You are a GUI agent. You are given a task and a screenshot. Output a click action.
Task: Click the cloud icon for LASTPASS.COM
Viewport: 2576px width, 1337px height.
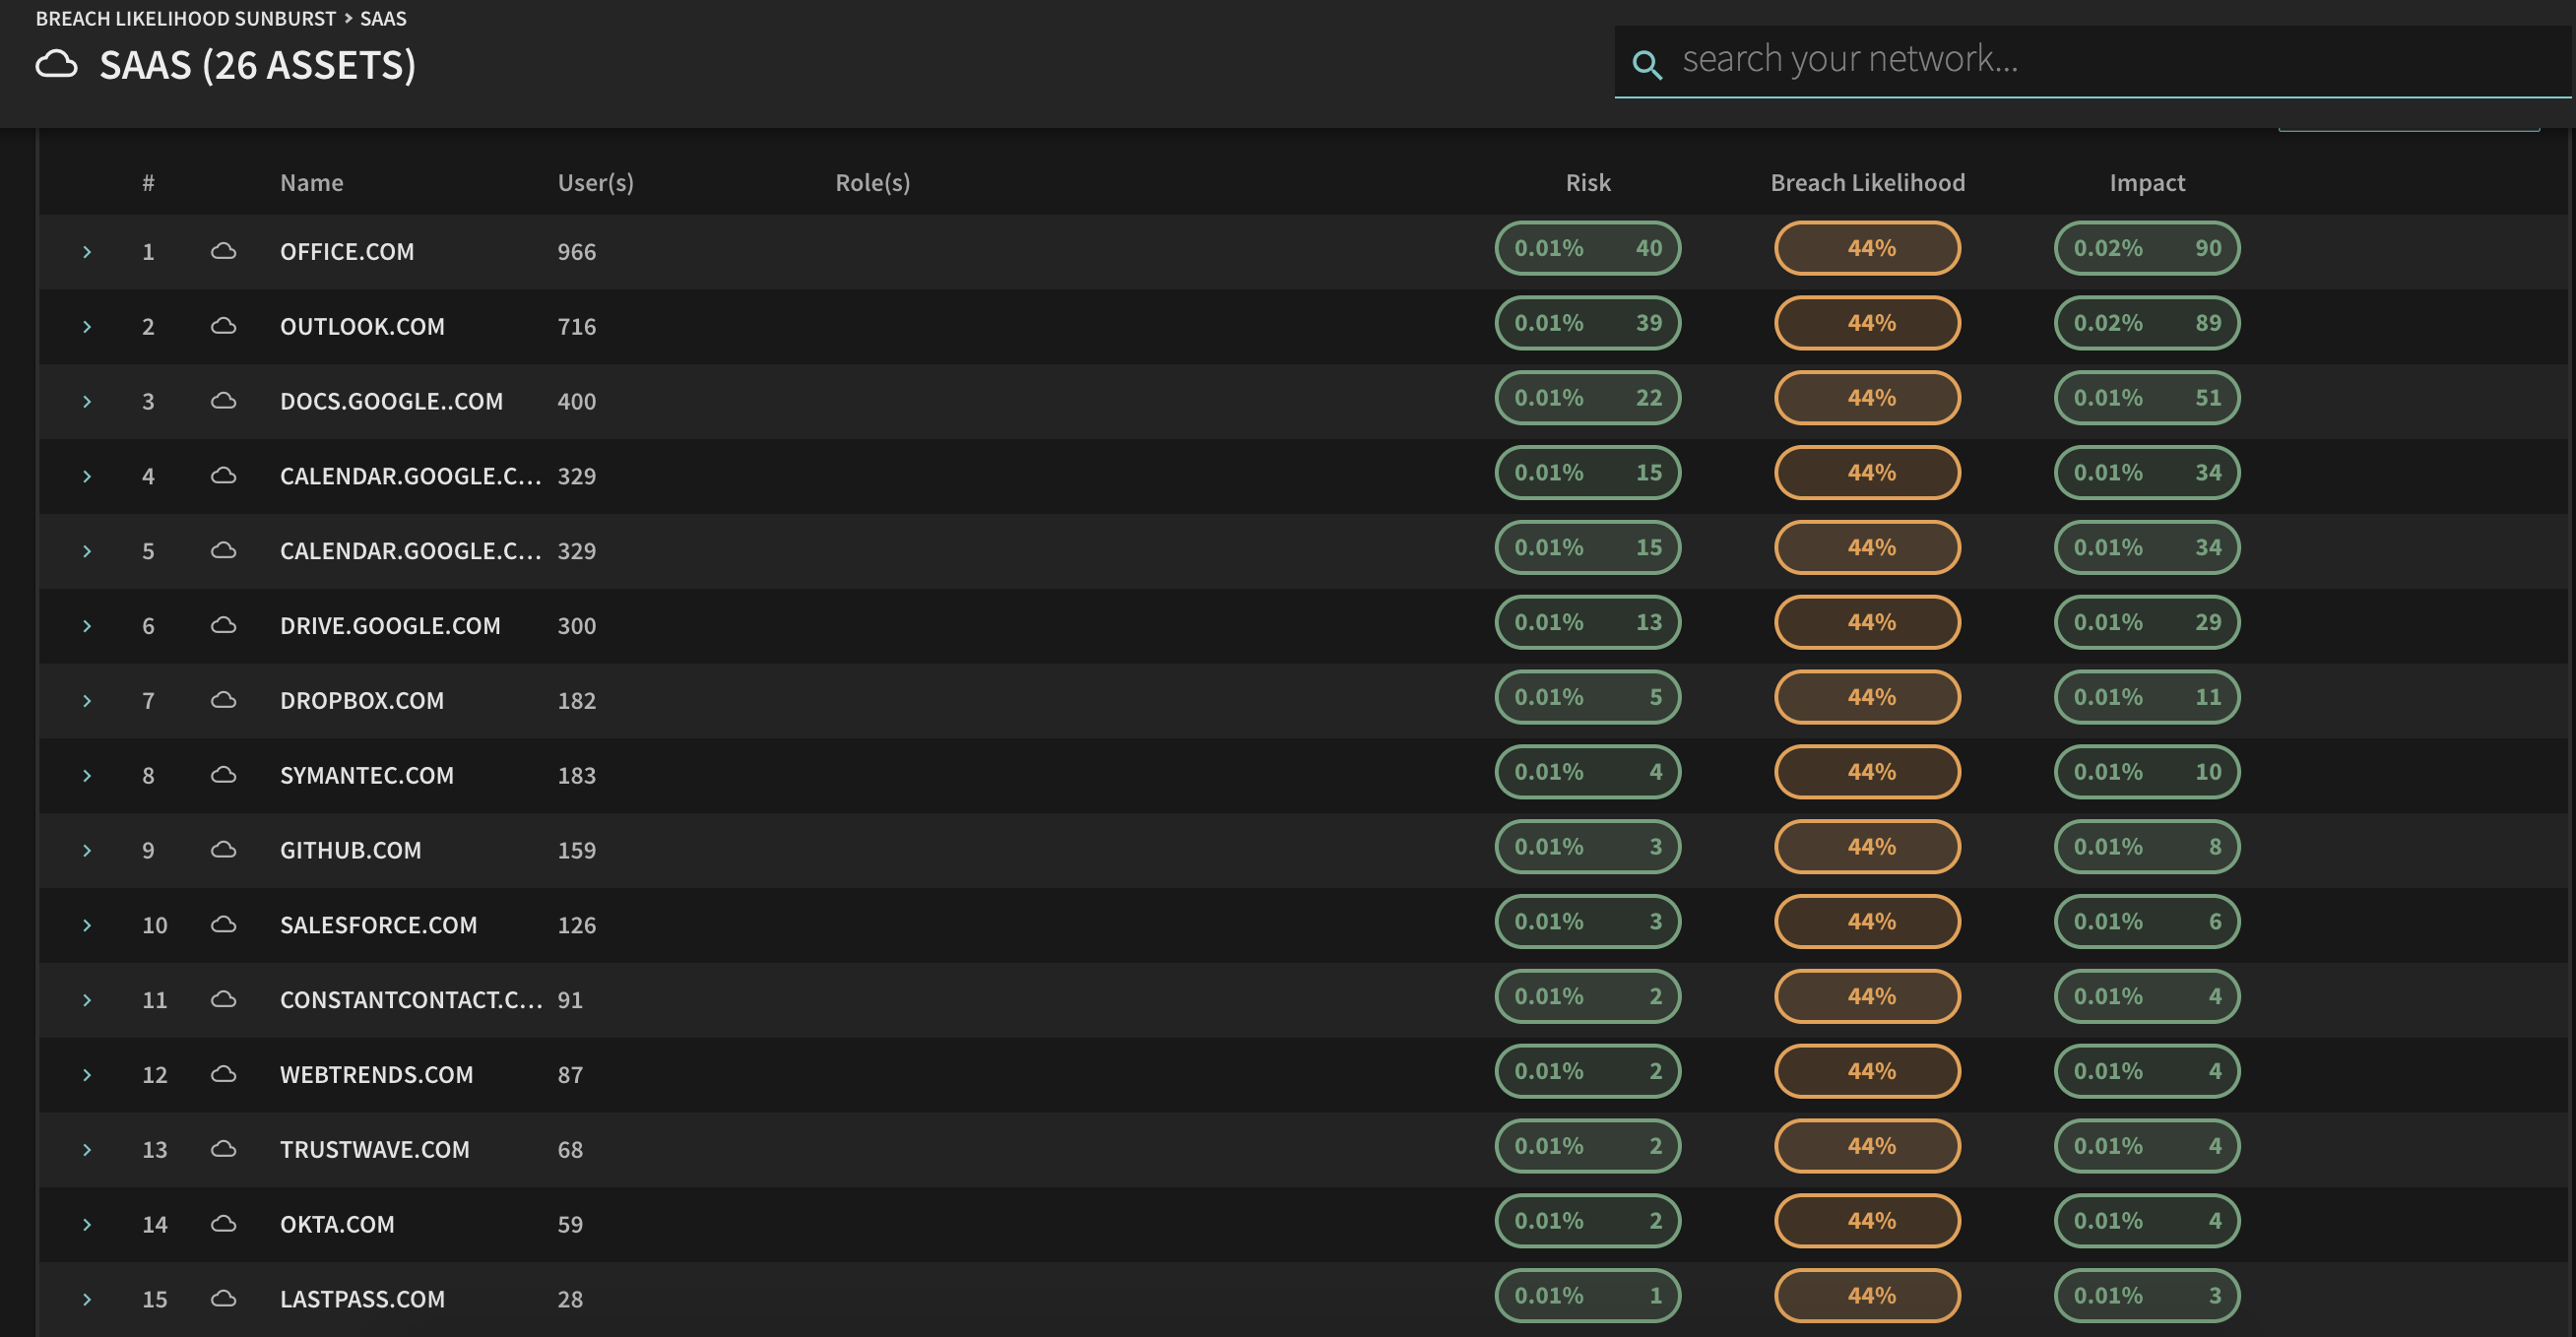click(224, 1299)
